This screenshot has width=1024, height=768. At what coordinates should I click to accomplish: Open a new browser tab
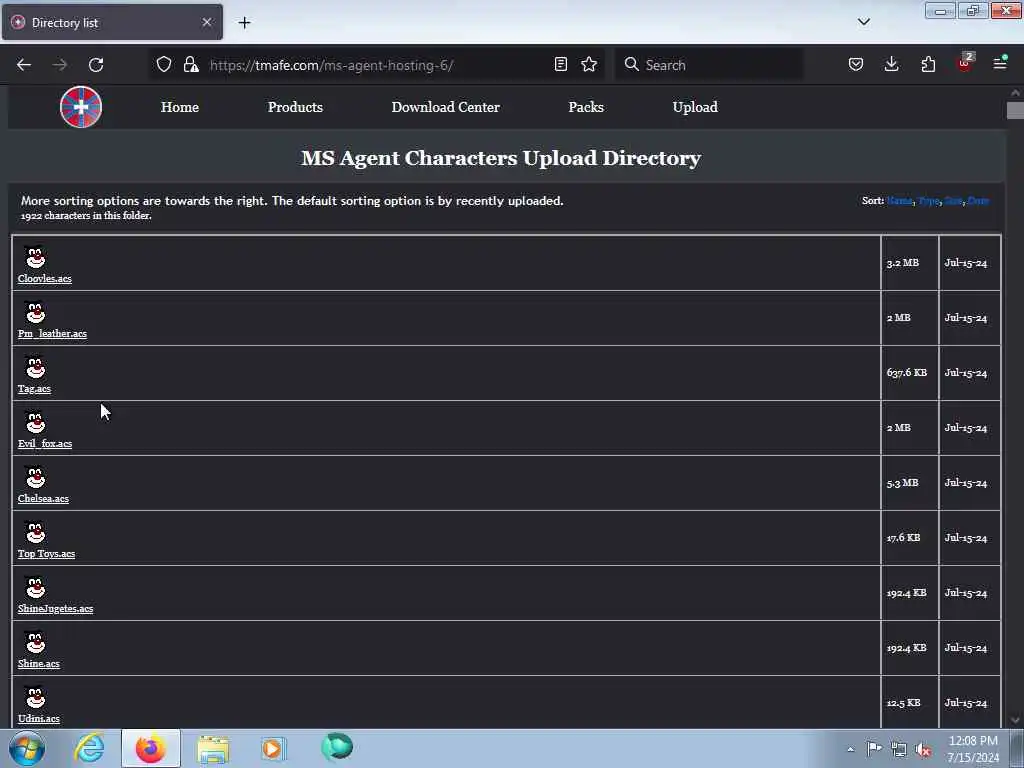[244, 23]
